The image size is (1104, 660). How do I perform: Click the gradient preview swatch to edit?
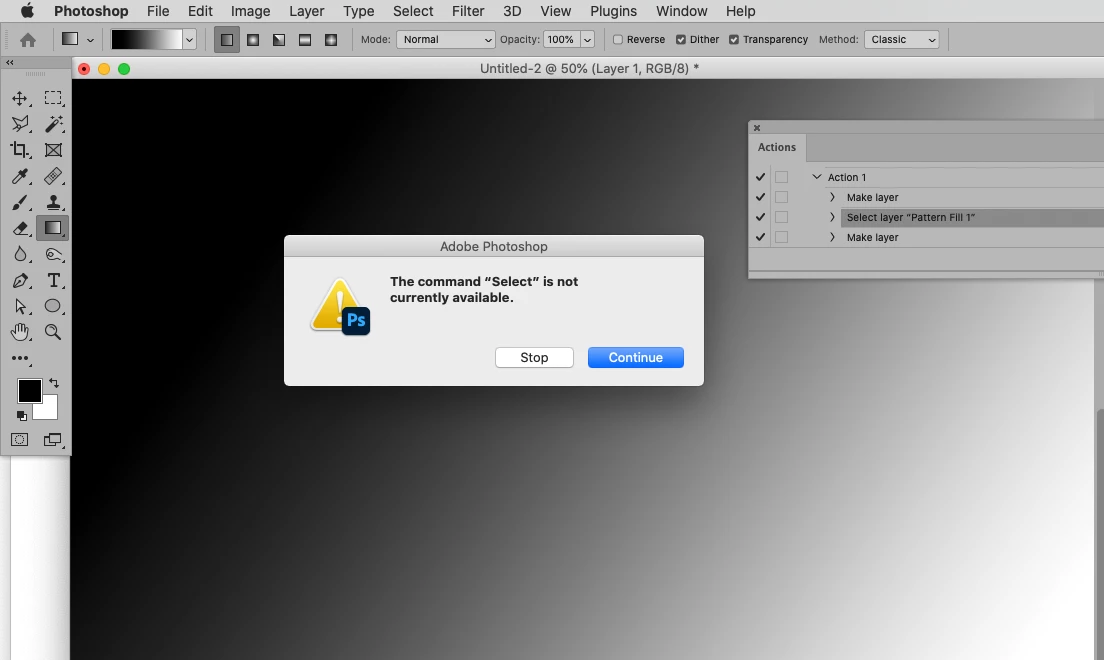point(146,39)
